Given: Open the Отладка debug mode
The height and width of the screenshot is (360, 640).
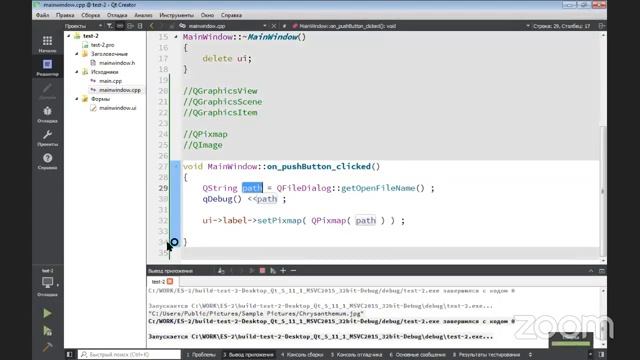Looking at the screenshot, I should [x=47, y=114].
